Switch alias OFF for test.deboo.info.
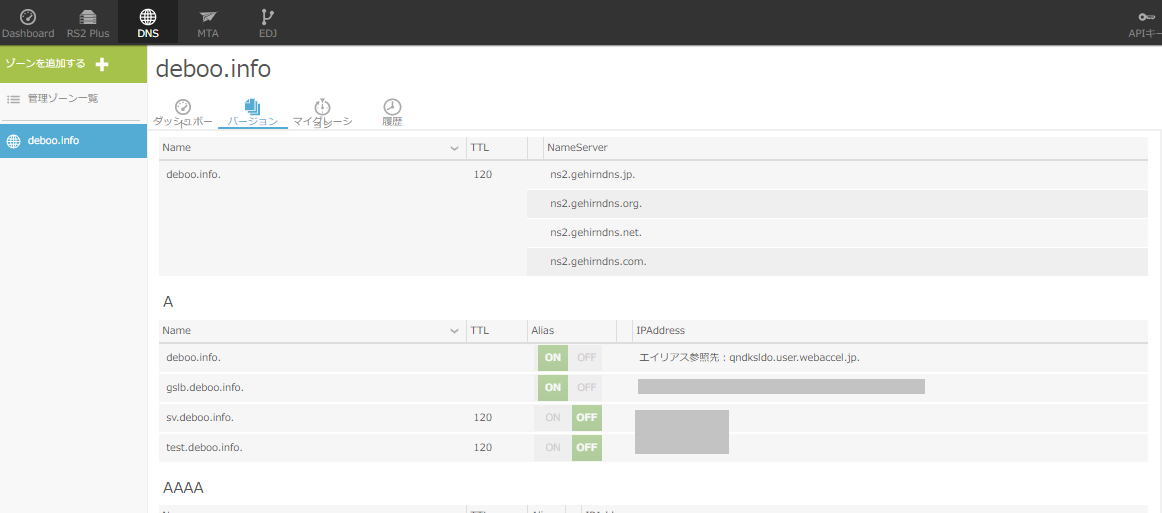 pos(586,448)
